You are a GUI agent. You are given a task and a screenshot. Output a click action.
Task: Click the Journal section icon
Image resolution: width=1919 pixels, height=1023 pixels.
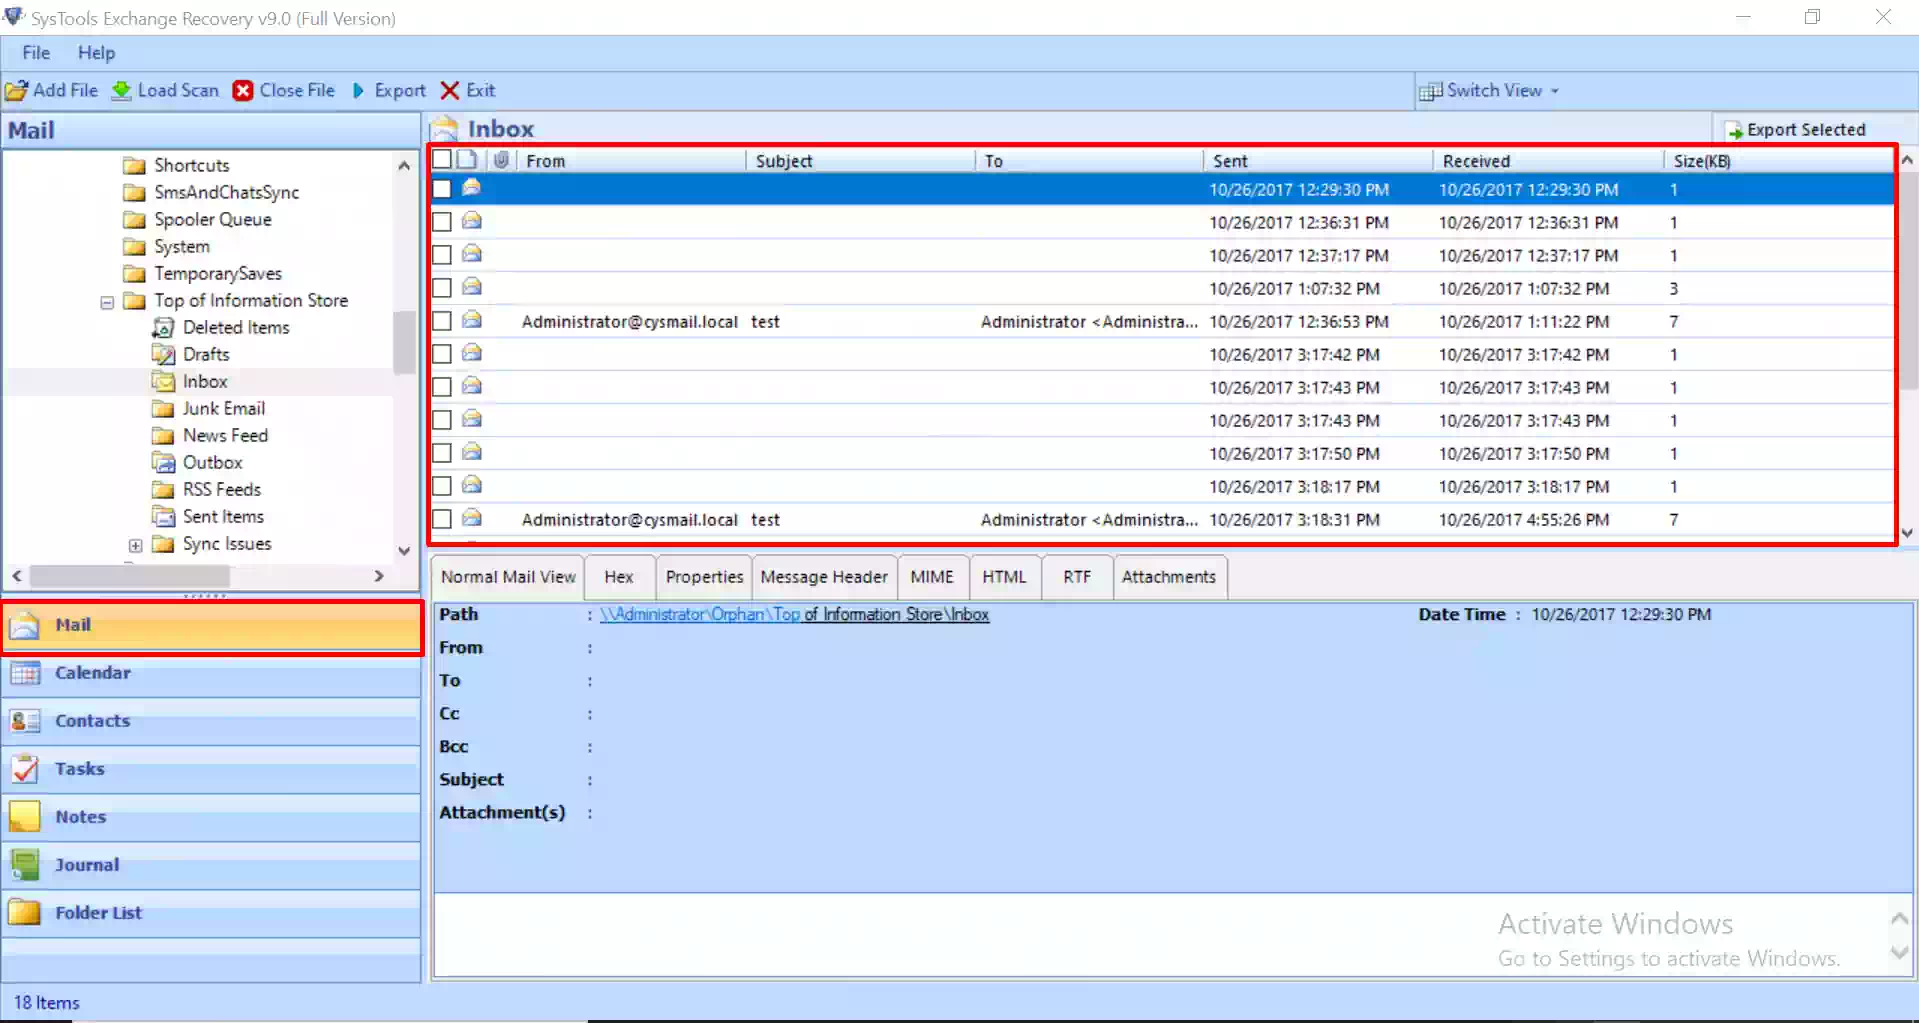[25, 865]
